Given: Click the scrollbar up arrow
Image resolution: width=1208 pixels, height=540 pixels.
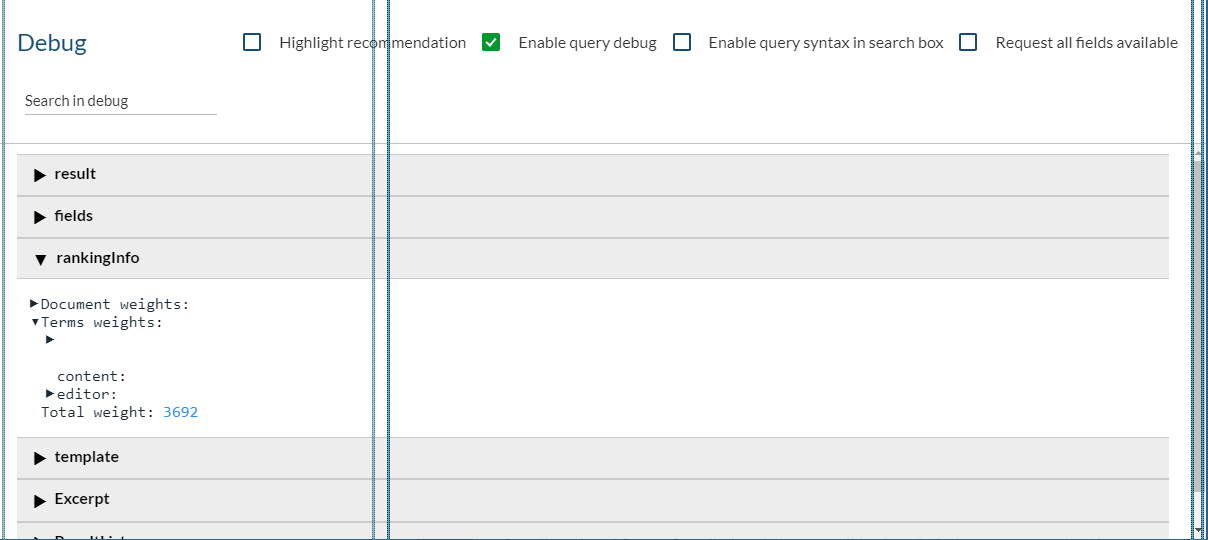Looking at the screenshot, I should (x=1199, y=154).
